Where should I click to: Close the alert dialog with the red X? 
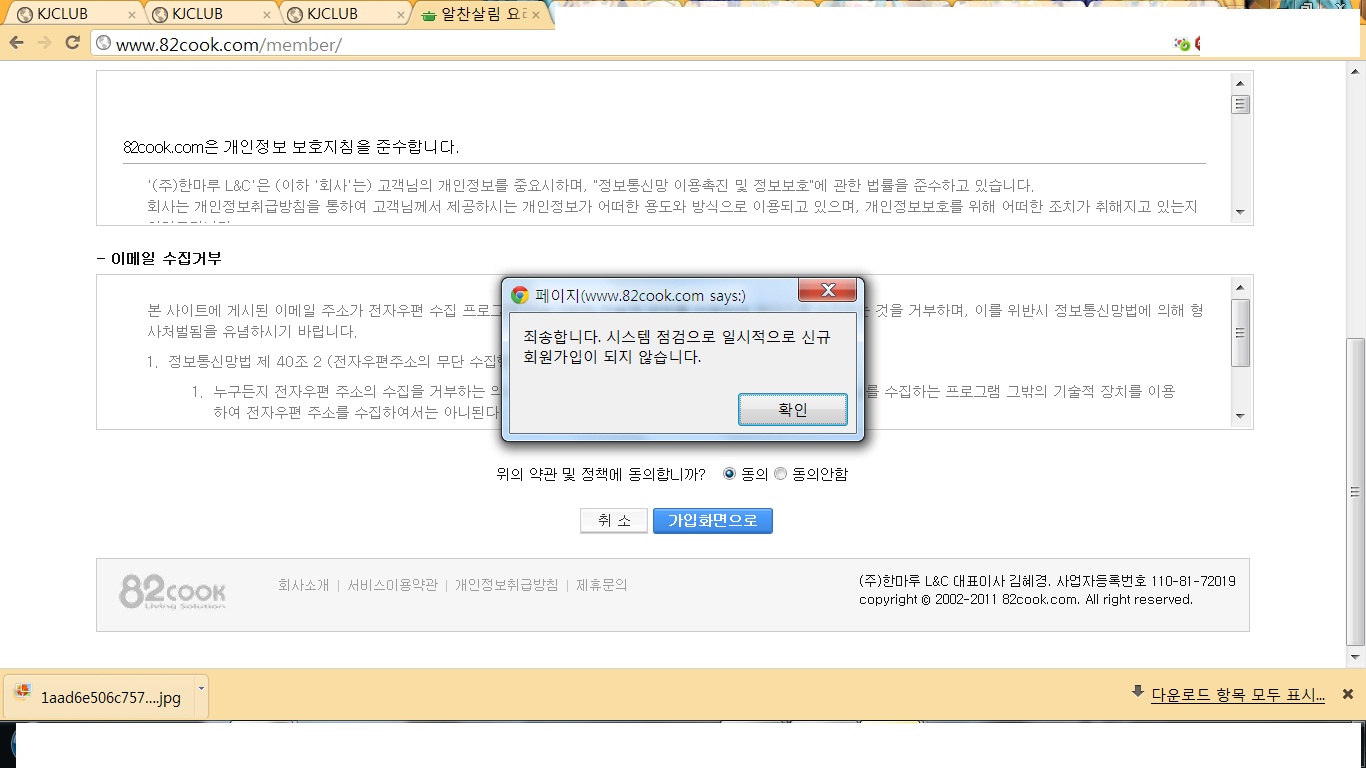coord(827,291)
